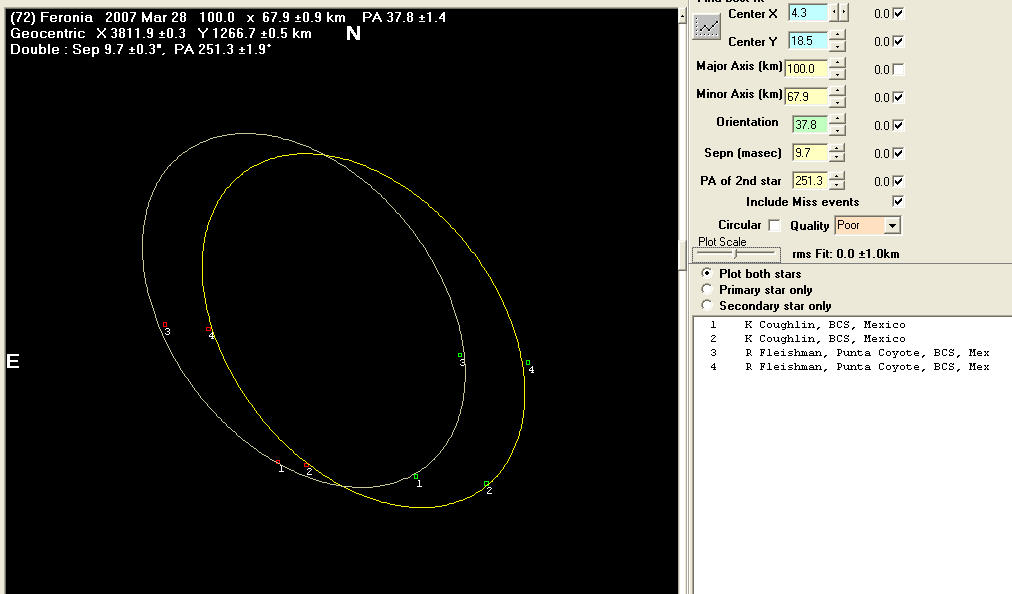Click the Center Y input field
Screen dimensions: 1012x594
coord(809,41)
